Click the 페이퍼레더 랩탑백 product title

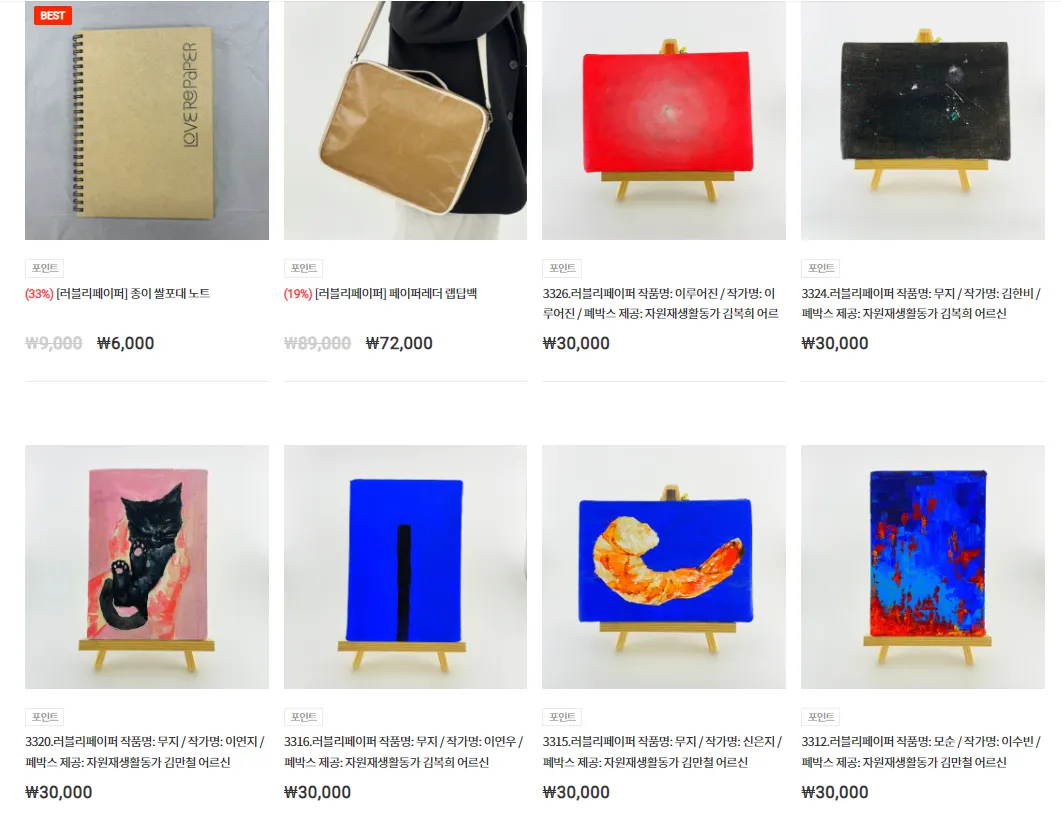(x=380, y=293)
